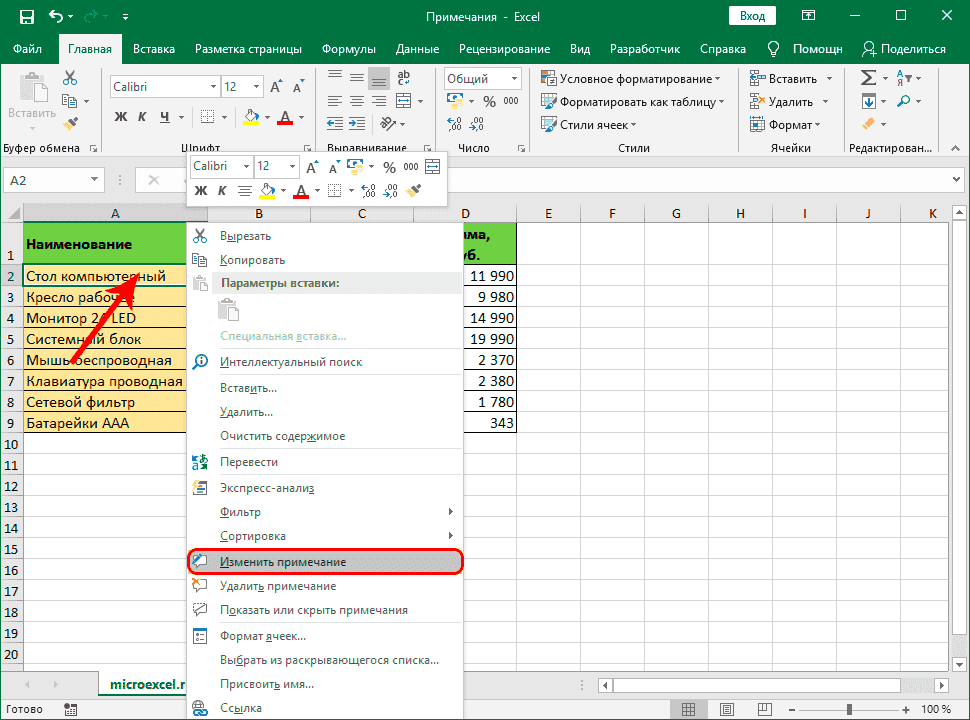Click Format Painter brush in the mini toolbar
The width and height of the screenshot is (970, 720).
[x=414, y=190]
